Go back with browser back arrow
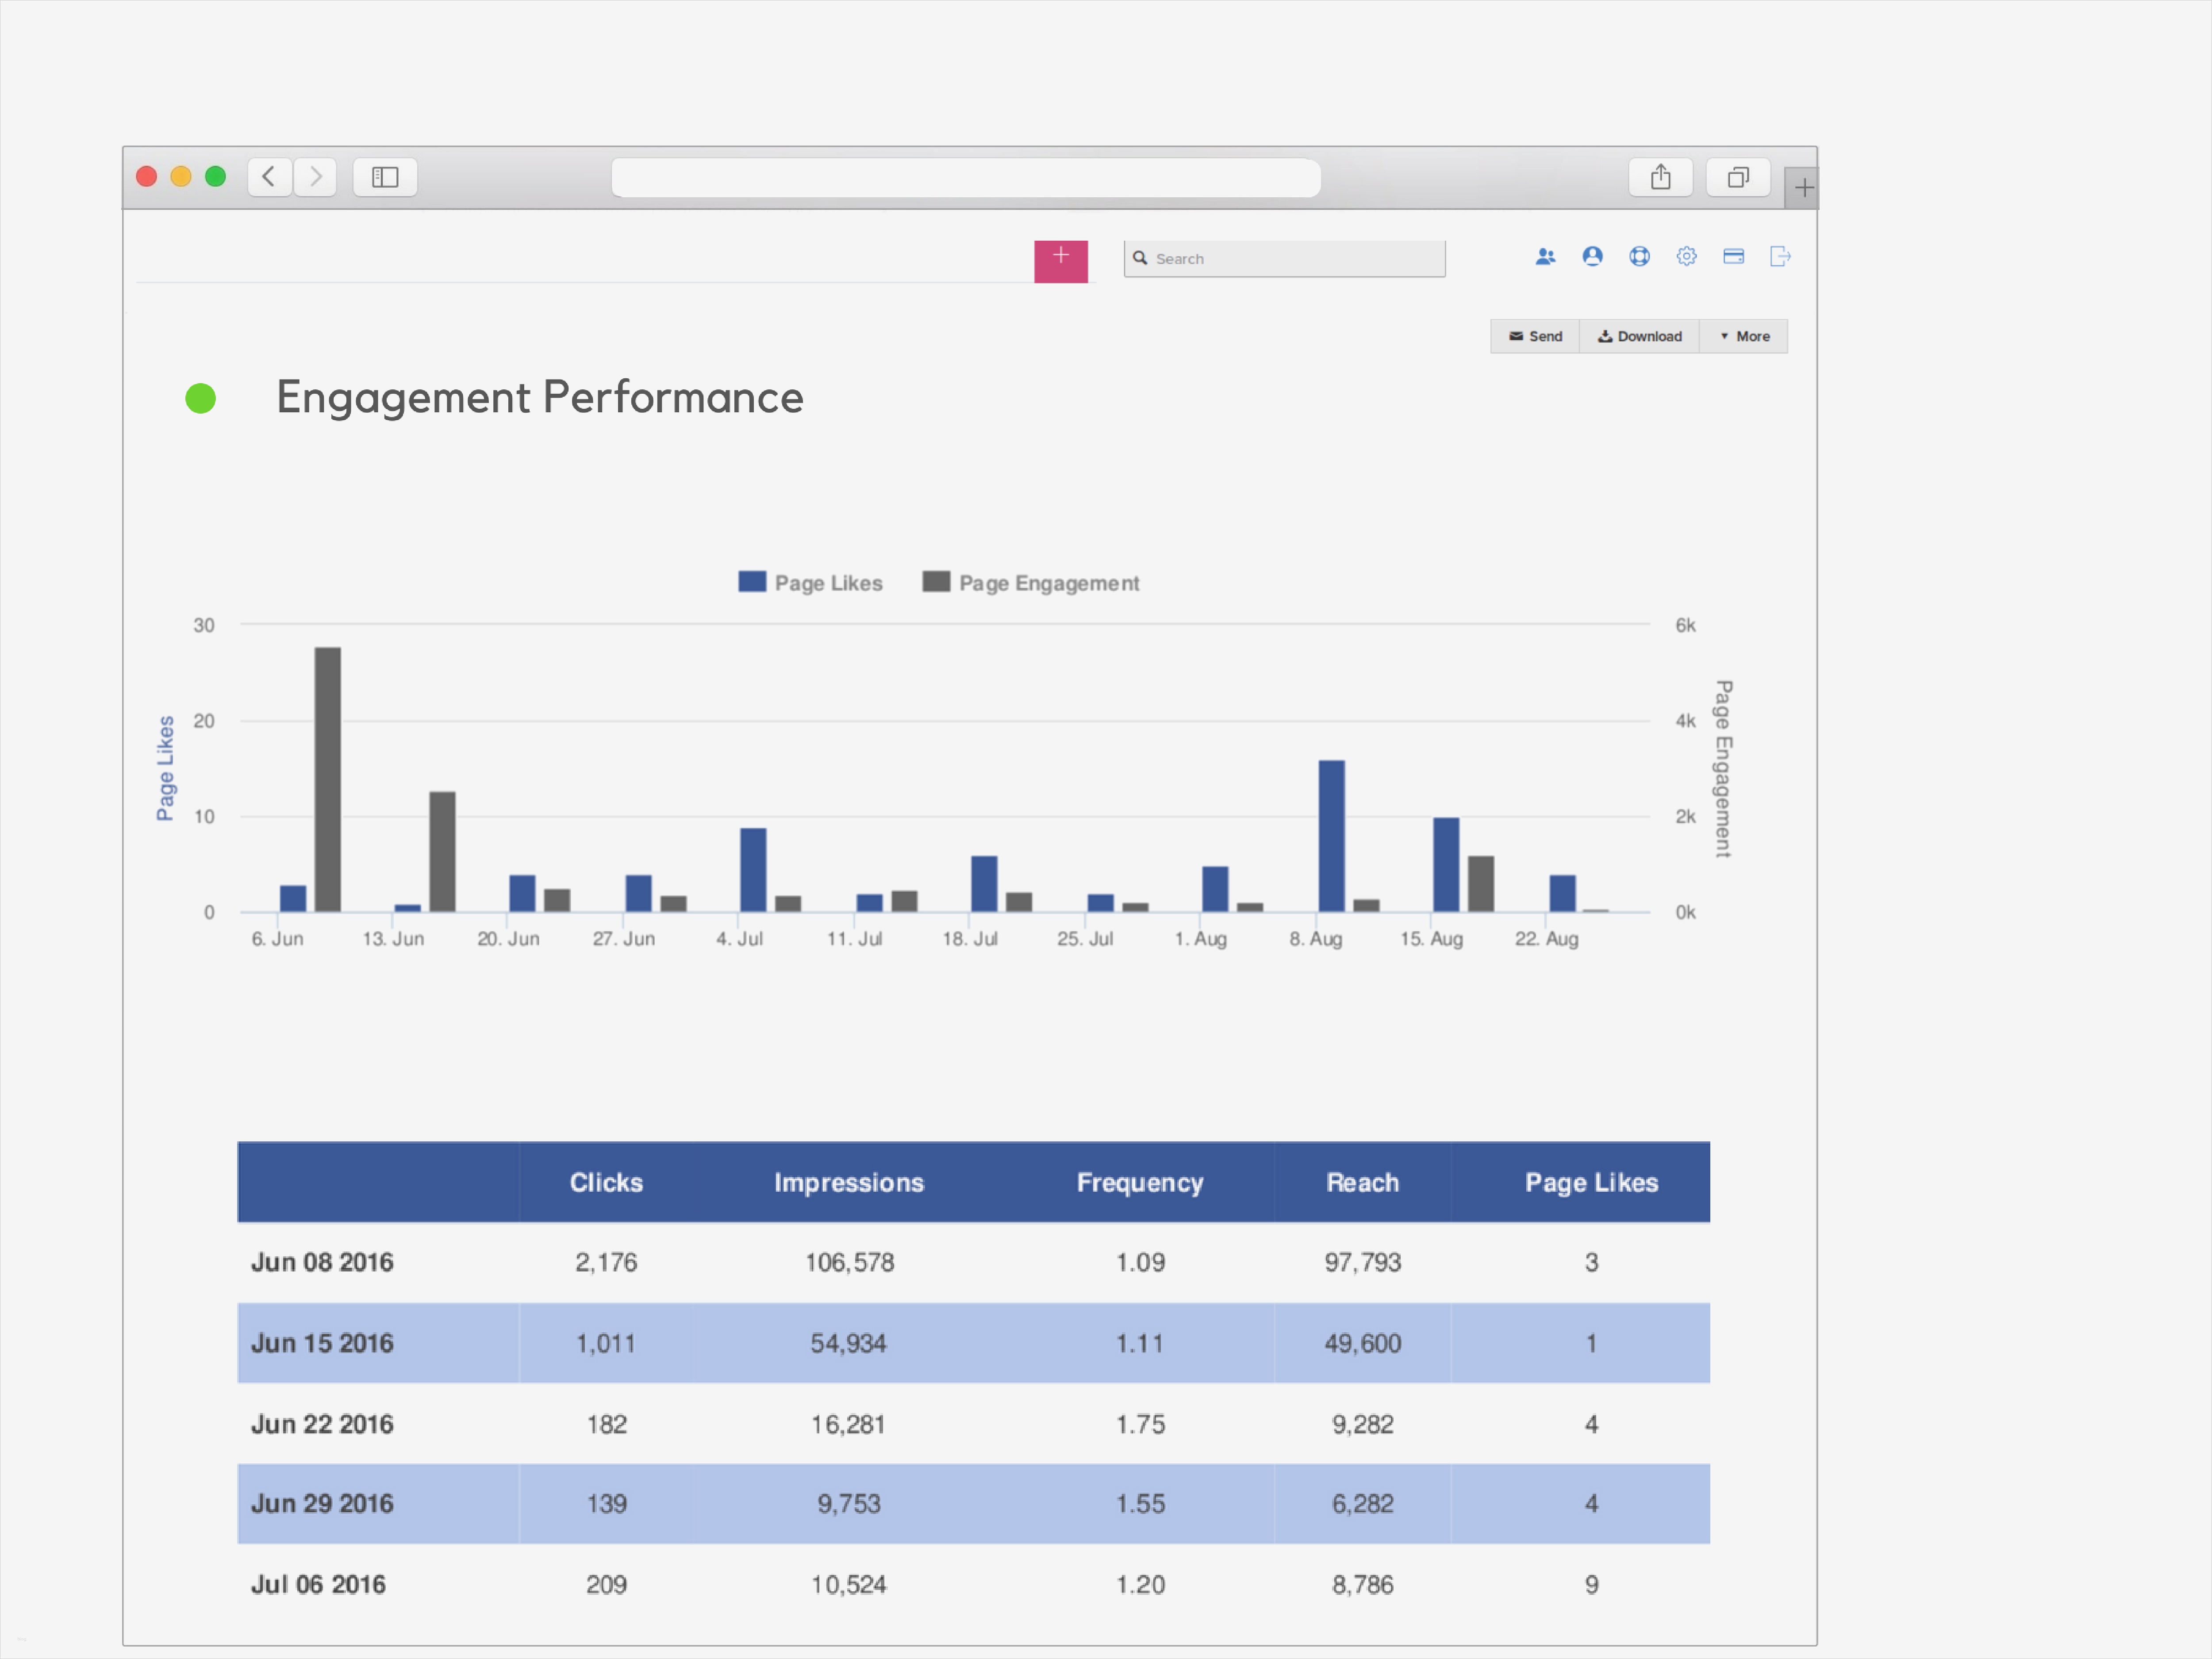2212x1659 pixels. [x=269, y=178]
